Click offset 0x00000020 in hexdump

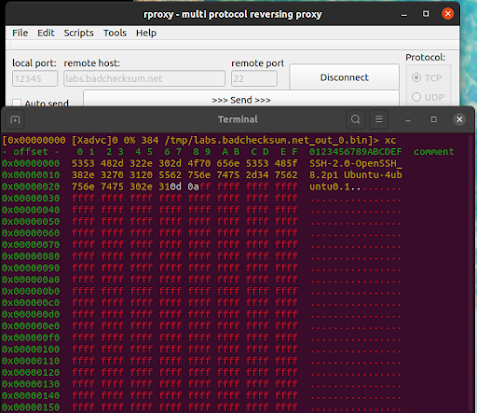(x=31, y=187)
